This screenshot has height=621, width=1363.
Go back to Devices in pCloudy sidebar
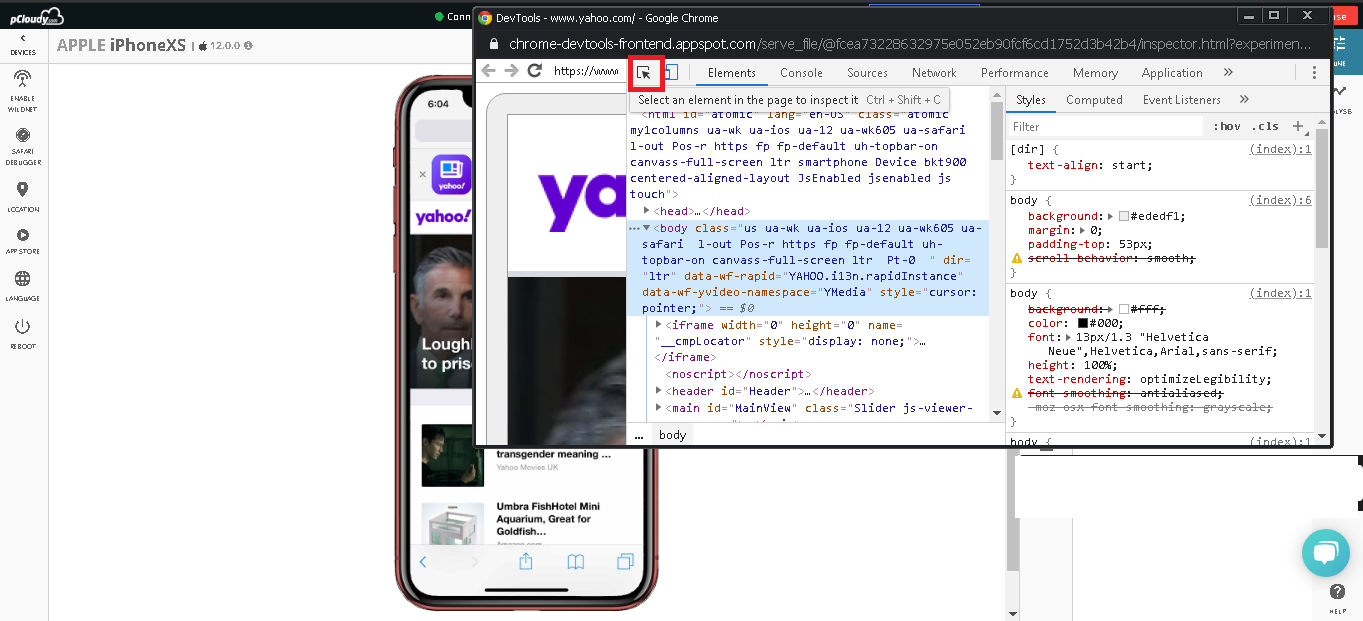click(x=22, y=44)
